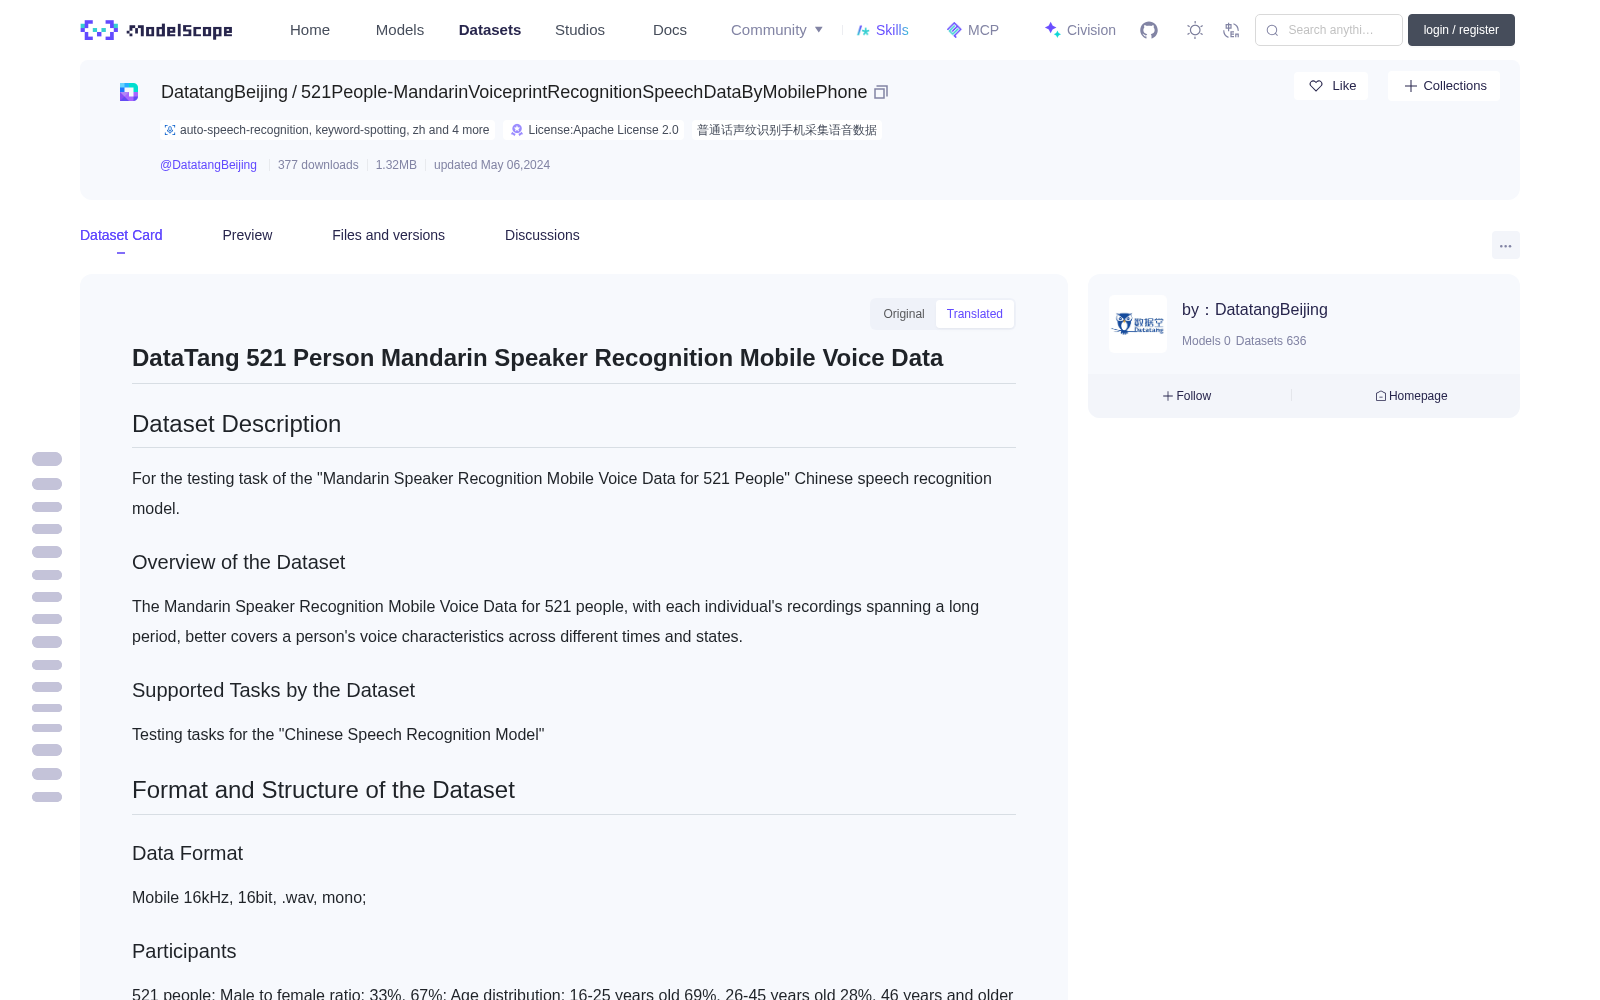
Task: Like this dataset
Action: (1331, 86)
